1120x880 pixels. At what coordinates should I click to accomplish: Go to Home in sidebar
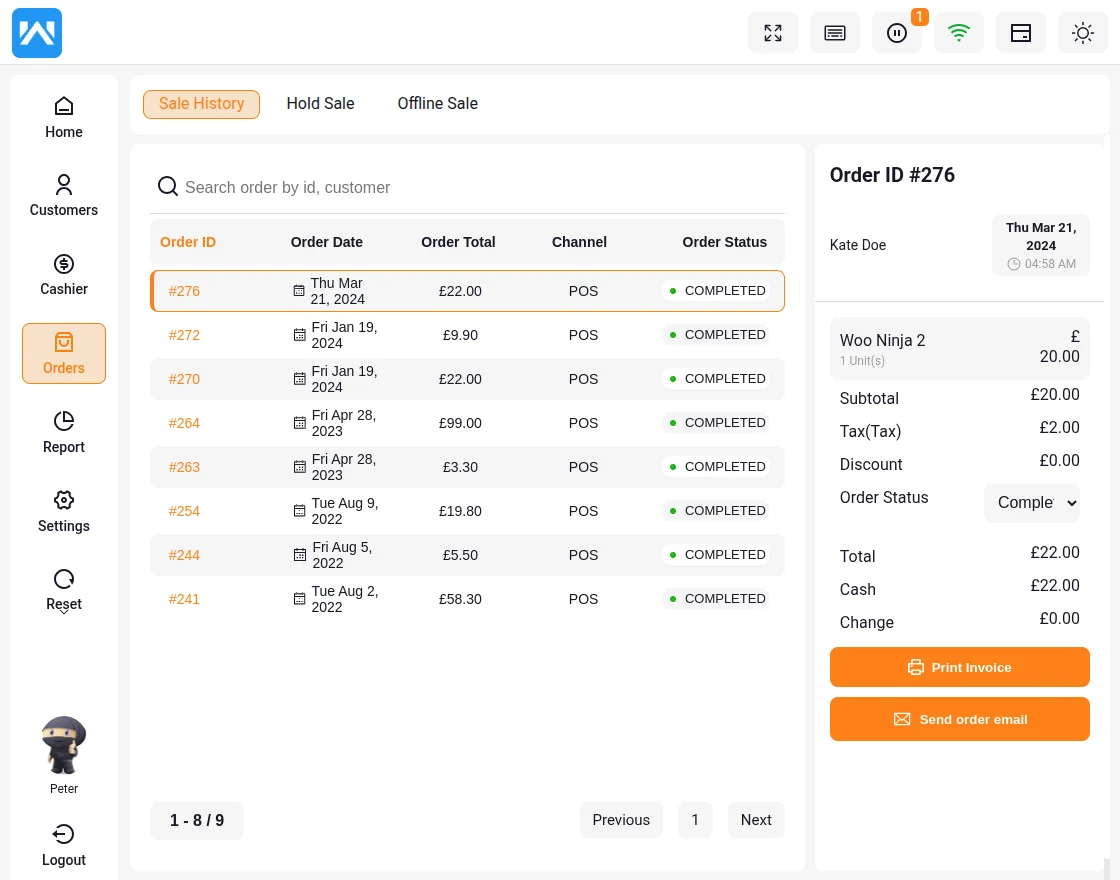[64, 117]
